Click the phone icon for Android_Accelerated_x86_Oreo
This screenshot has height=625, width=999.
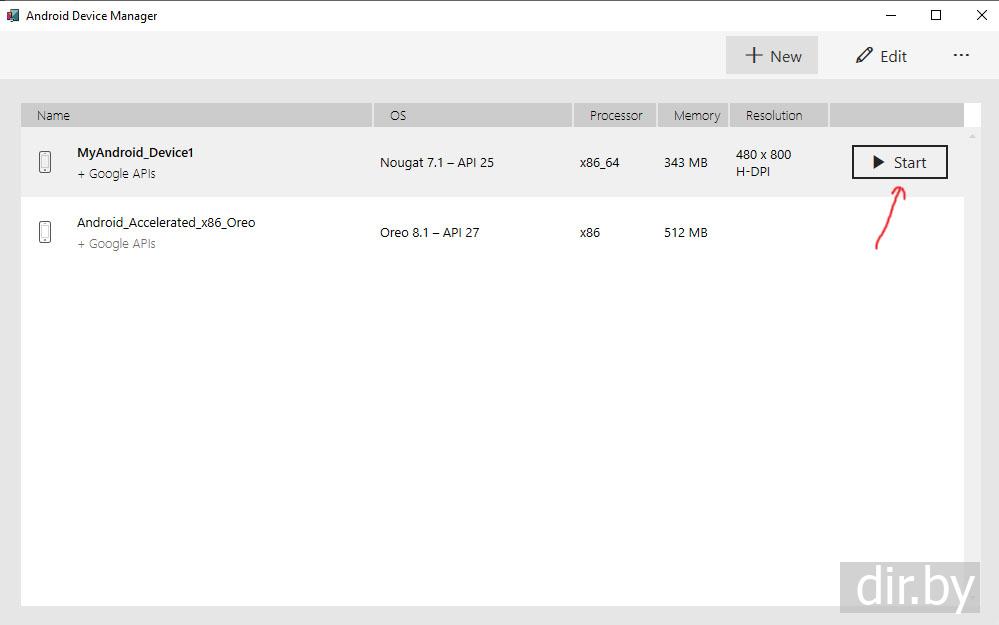tap(45, 232)
